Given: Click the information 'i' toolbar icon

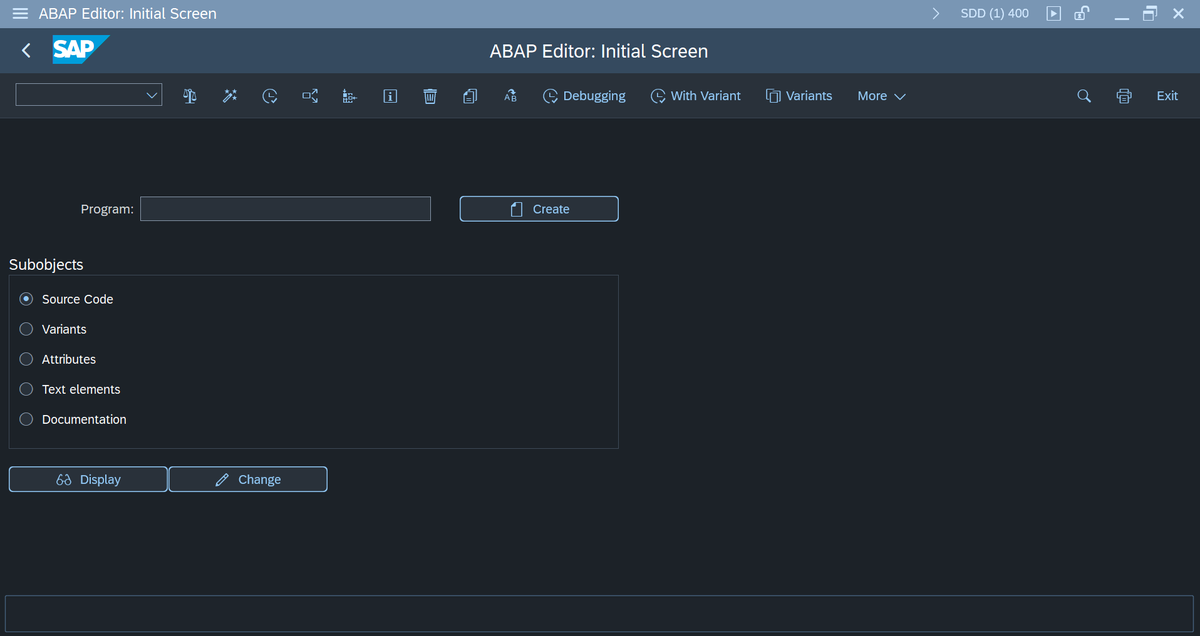Looking at the screenshot, I should (390, 96).
